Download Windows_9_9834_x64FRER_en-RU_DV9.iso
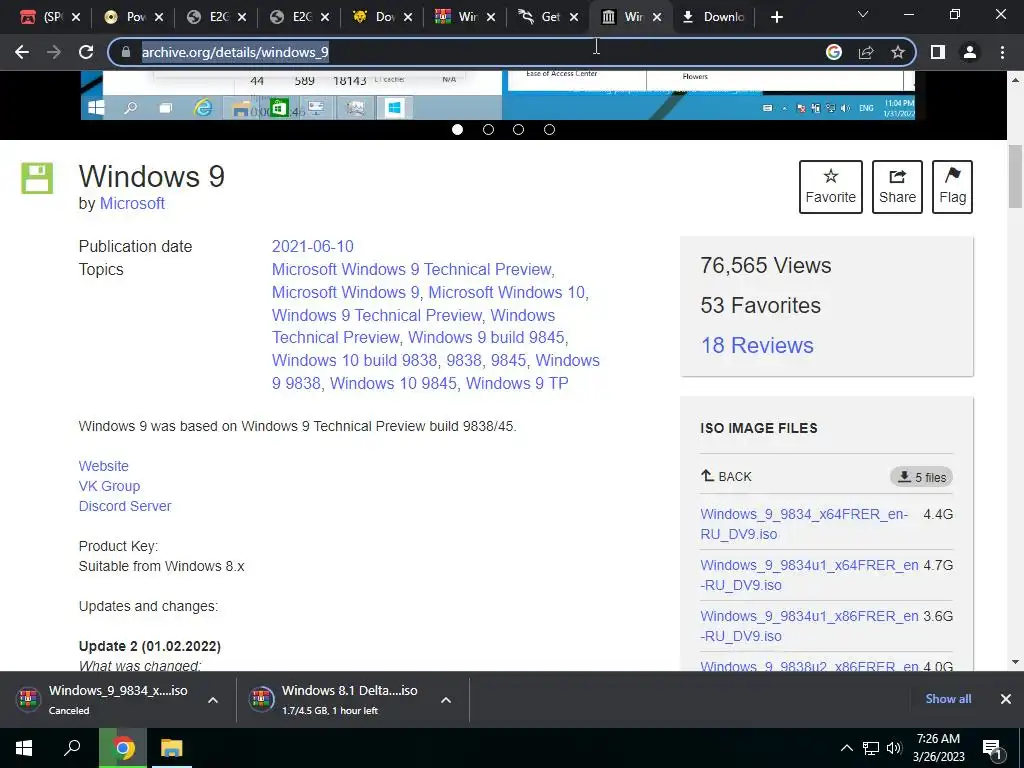The width and height of the screenshot is (1024, 768). click(x=804, y=524)
